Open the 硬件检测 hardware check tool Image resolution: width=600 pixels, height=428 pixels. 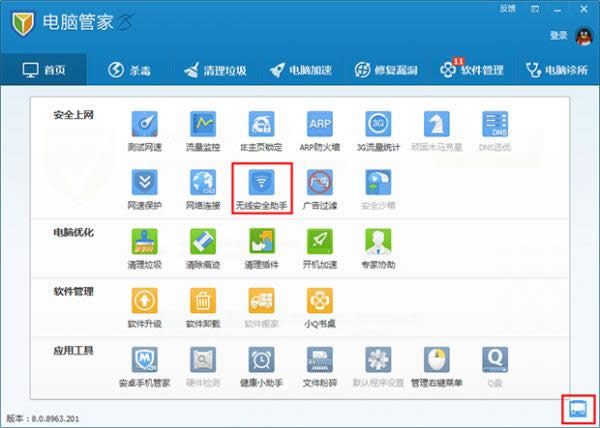click(203, 367)
